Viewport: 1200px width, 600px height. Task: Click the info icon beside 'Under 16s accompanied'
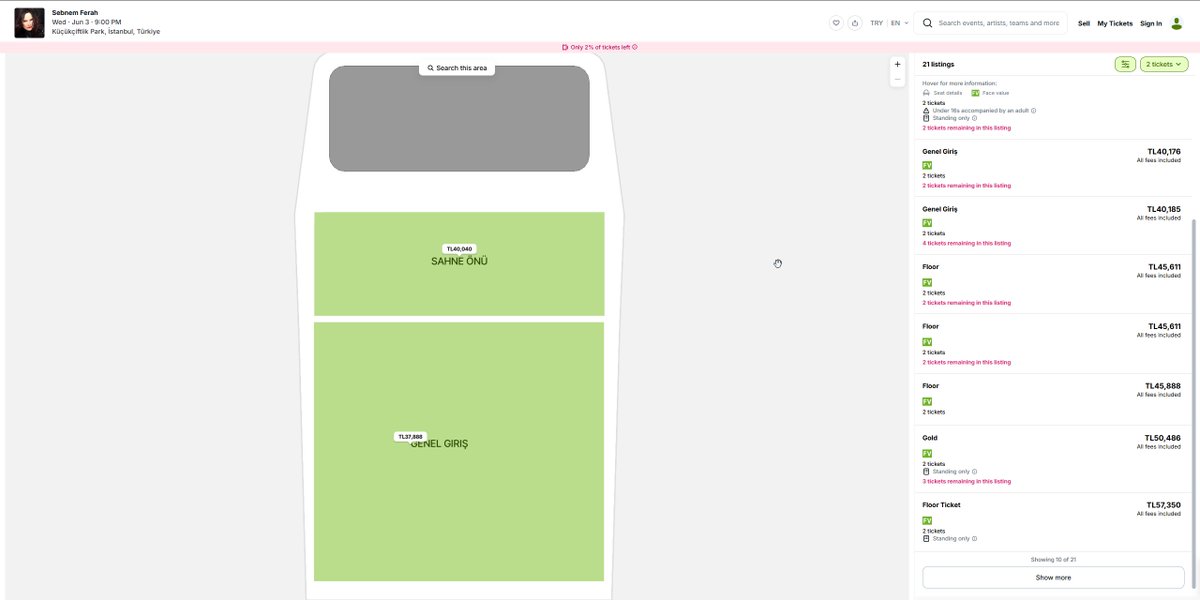tap(1033, 110)
